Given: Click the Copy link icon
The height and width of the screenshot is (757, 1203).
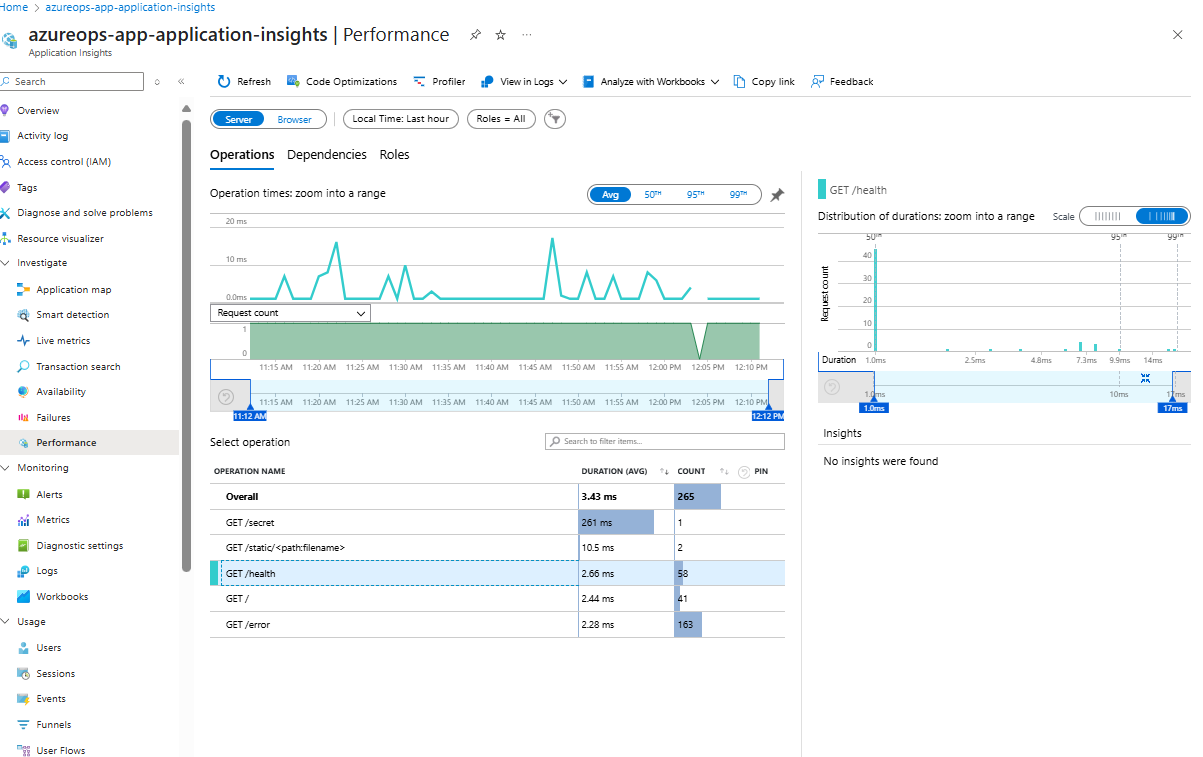Looking at the screenshot, I should click(739, 81).
